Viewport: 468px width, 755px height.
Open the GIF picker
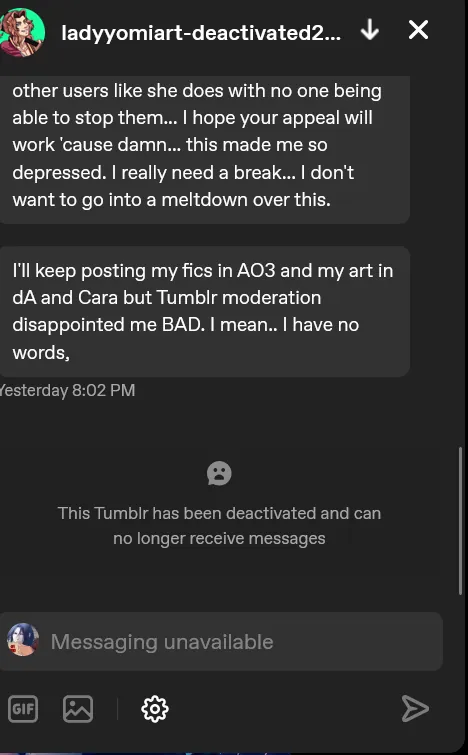[x=23, y=709]
